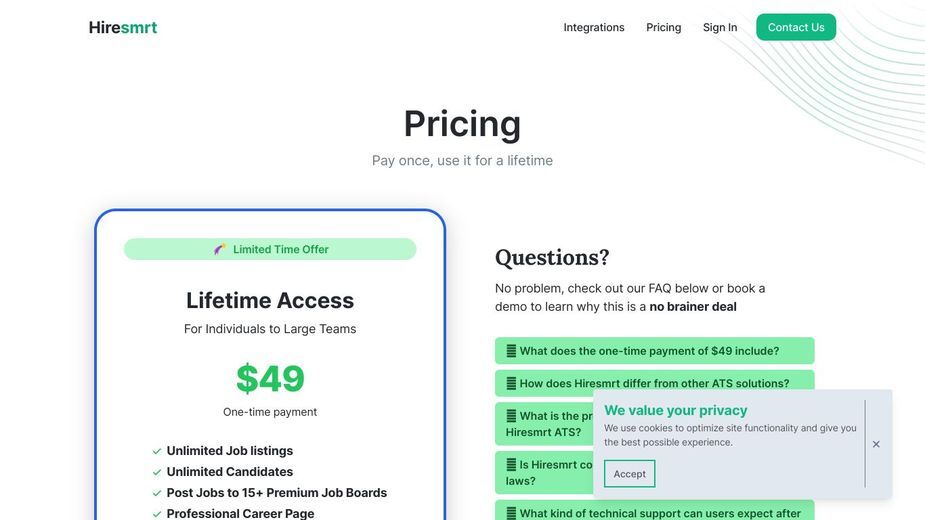Expand the "Is Hiresmrt" laws FAQ question

tap(544, 473)
